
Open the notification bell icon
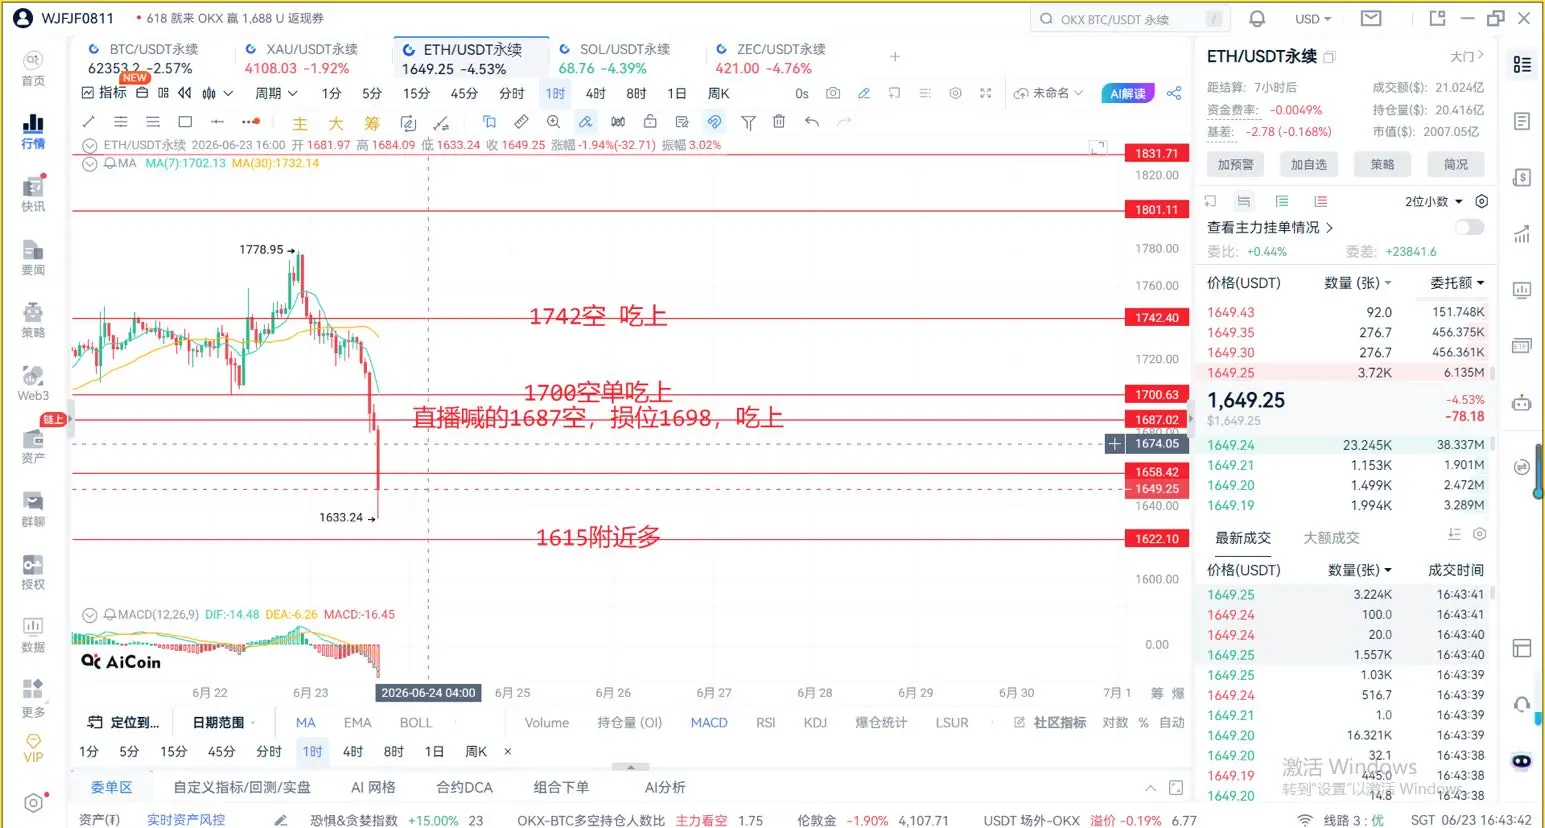(1257, 18)
